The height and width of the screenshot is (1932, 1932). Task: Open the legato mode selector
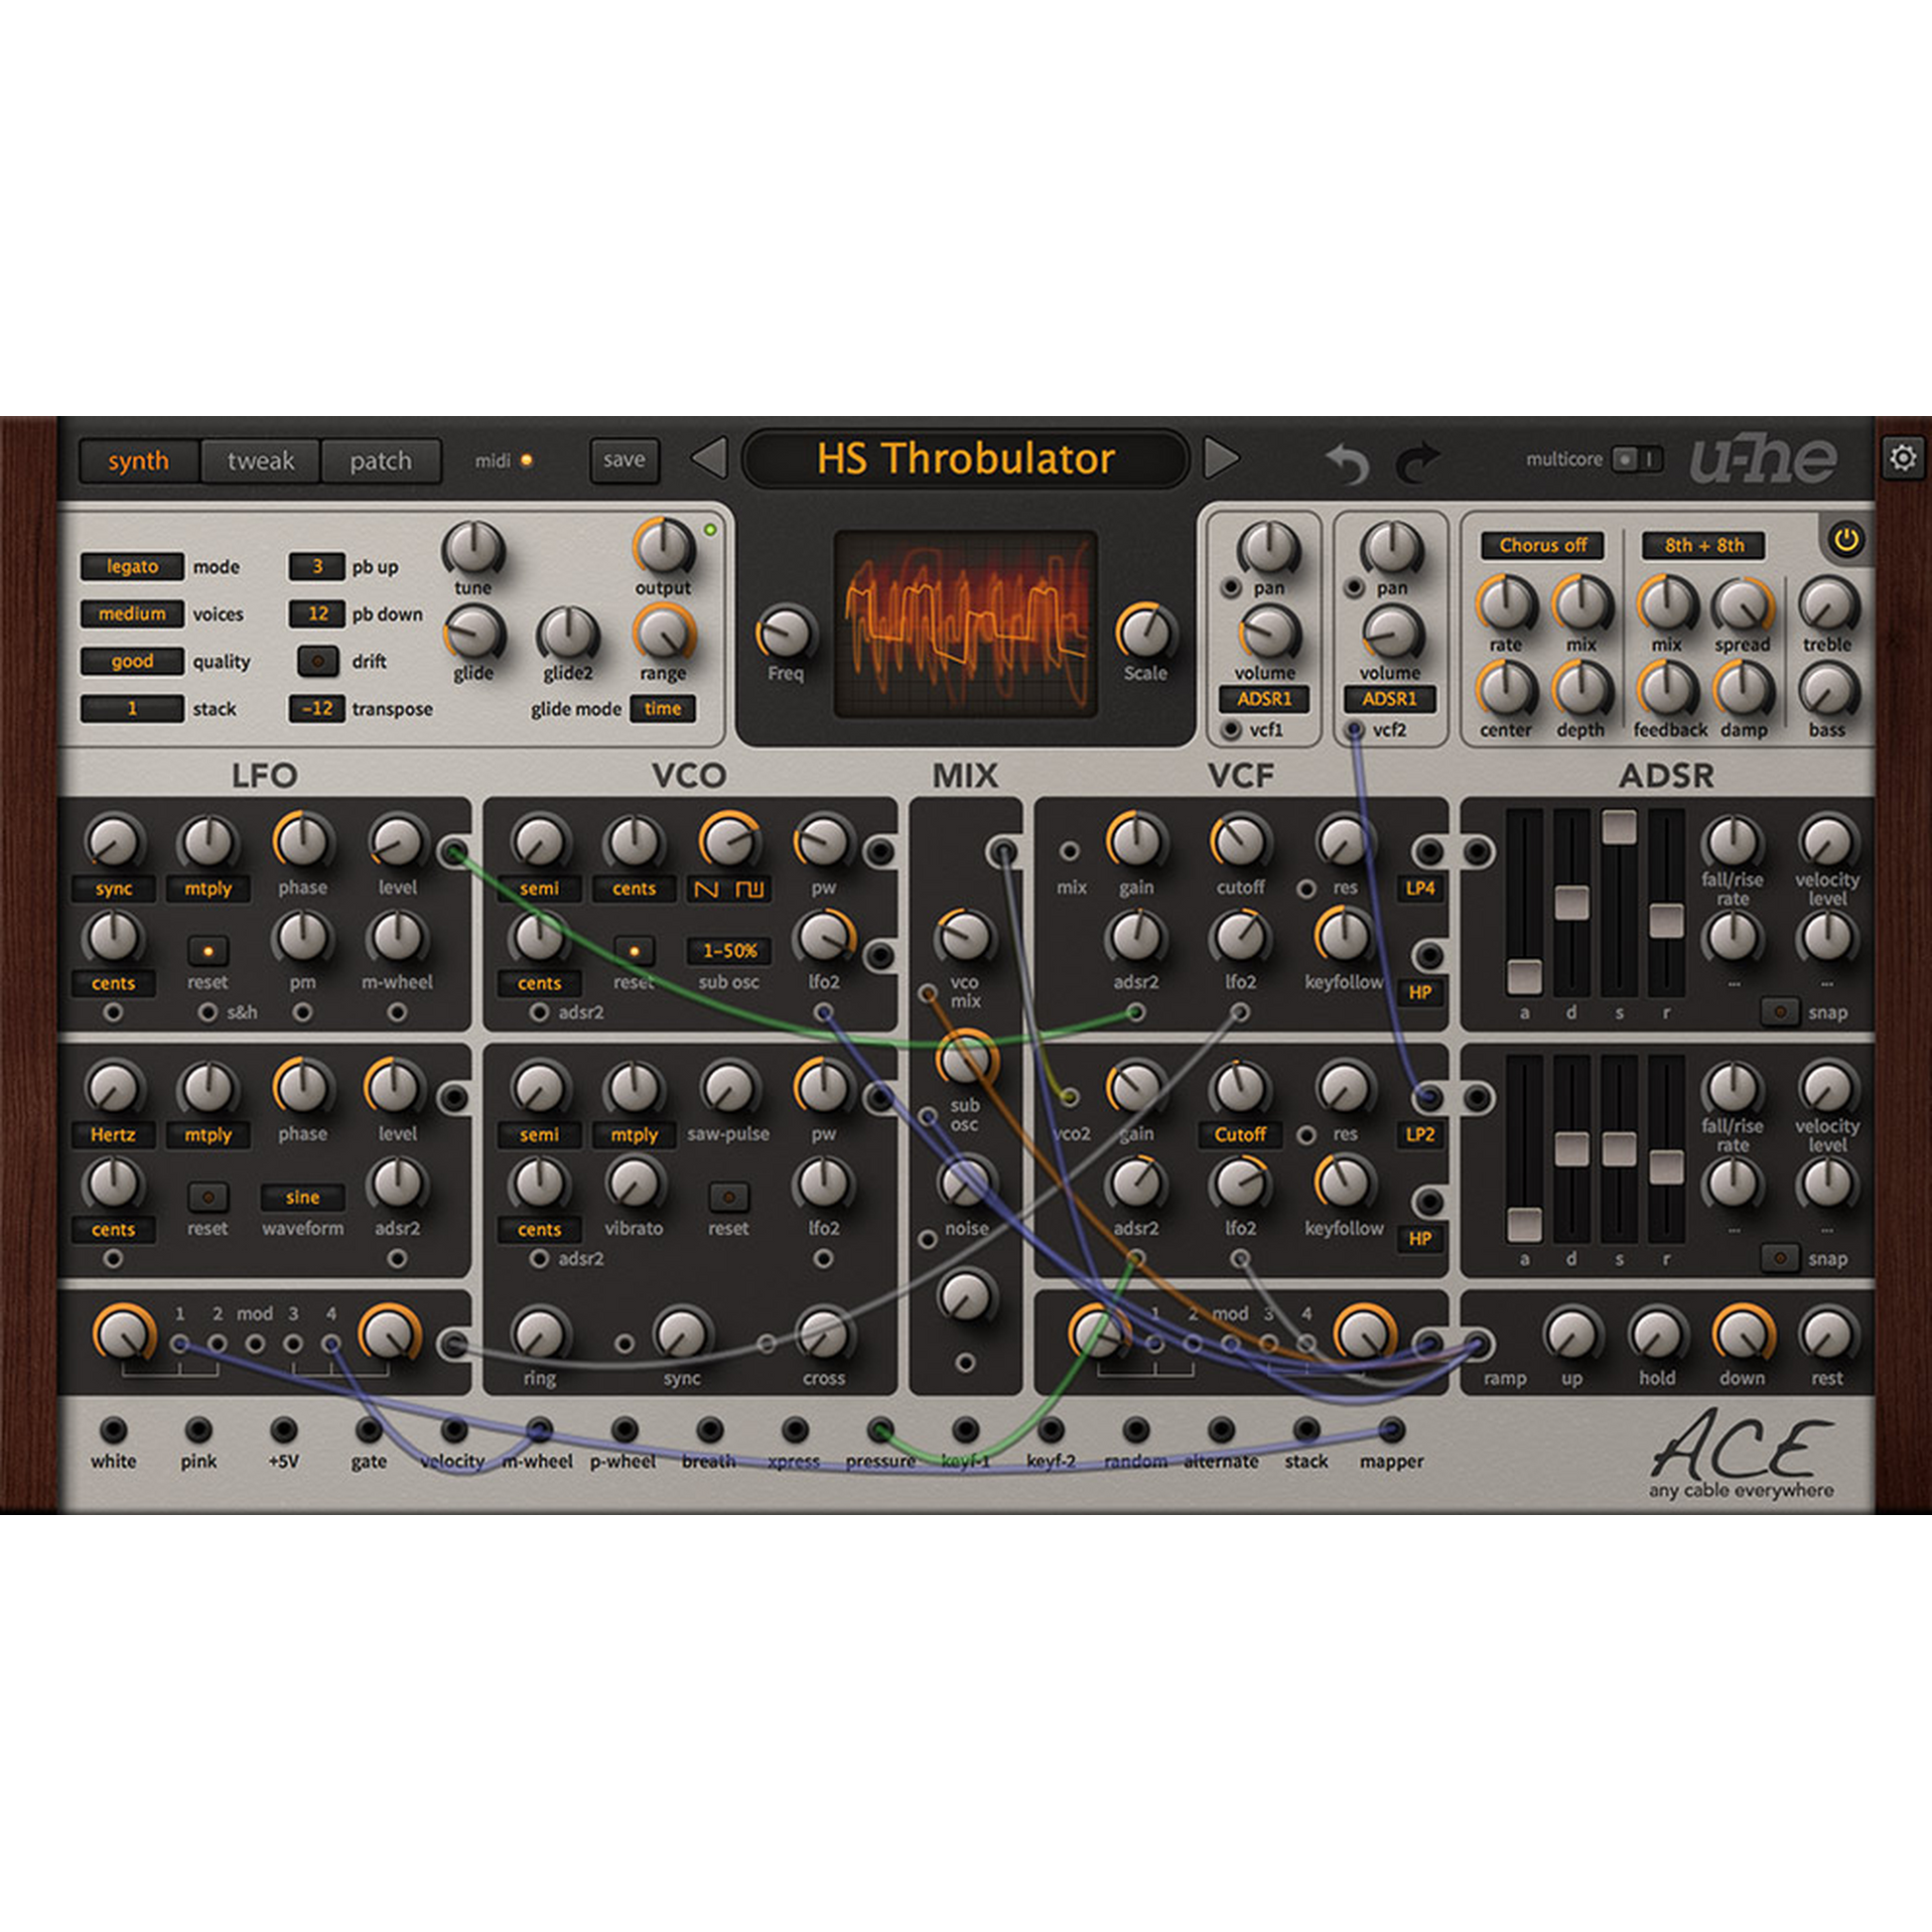(132, 567)
